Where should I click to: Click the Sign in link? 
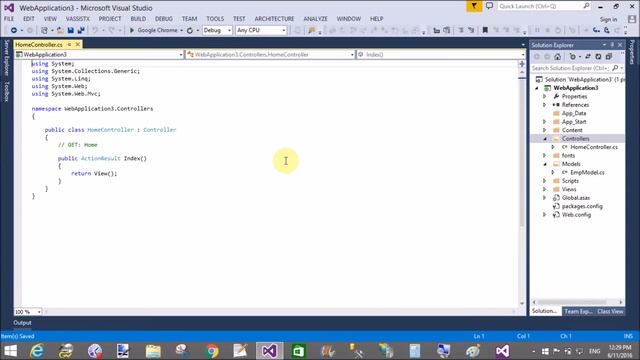tap(609, 19)
